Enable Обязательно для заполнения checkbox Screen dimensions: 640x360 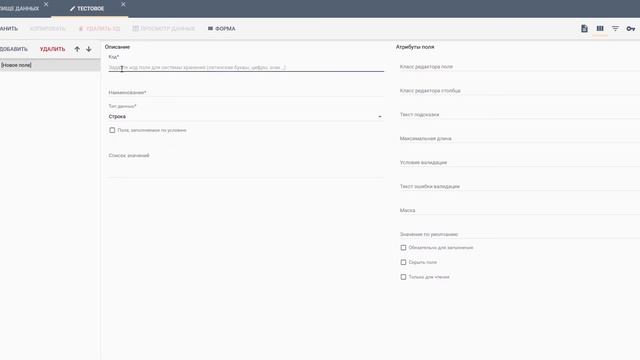point(403,248)
